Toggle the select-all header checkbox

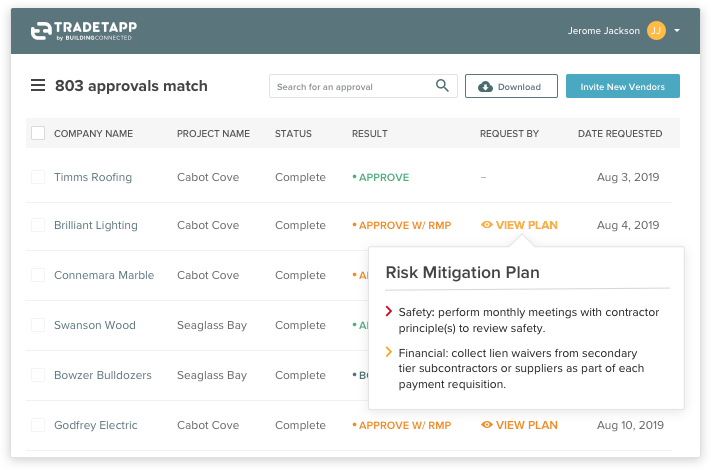(38, 133)
